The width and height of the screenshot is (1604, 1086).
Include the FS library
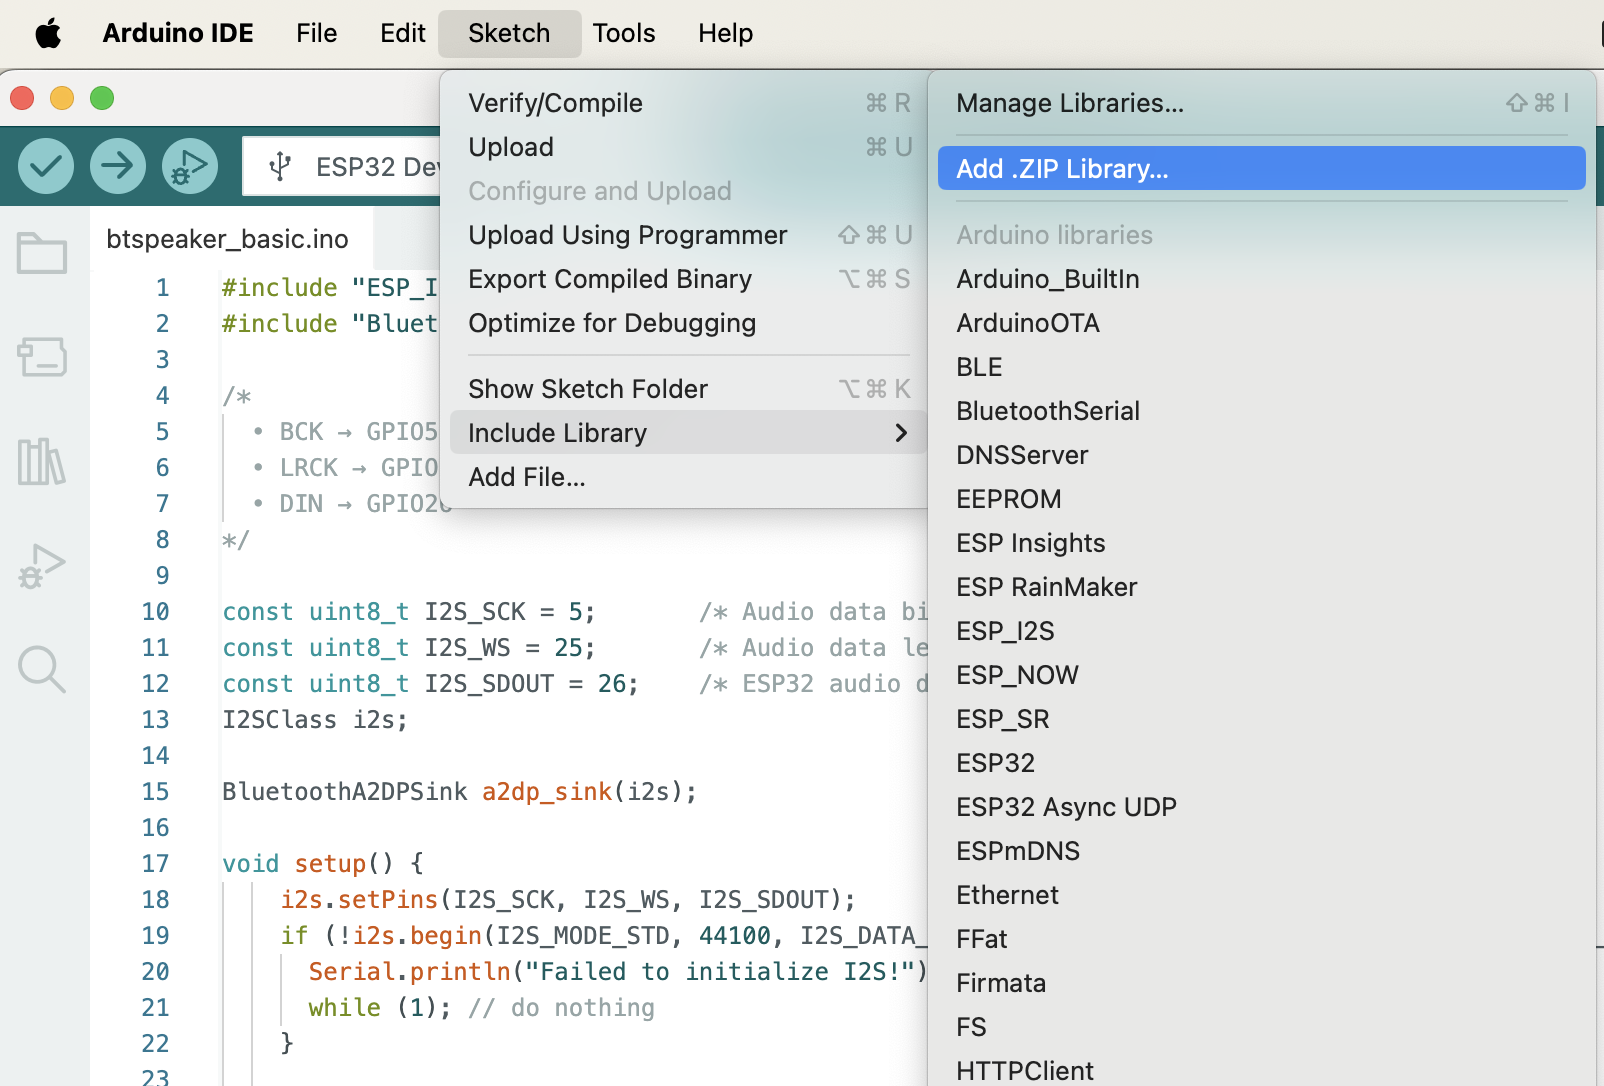click(x=1262, y=1027)
